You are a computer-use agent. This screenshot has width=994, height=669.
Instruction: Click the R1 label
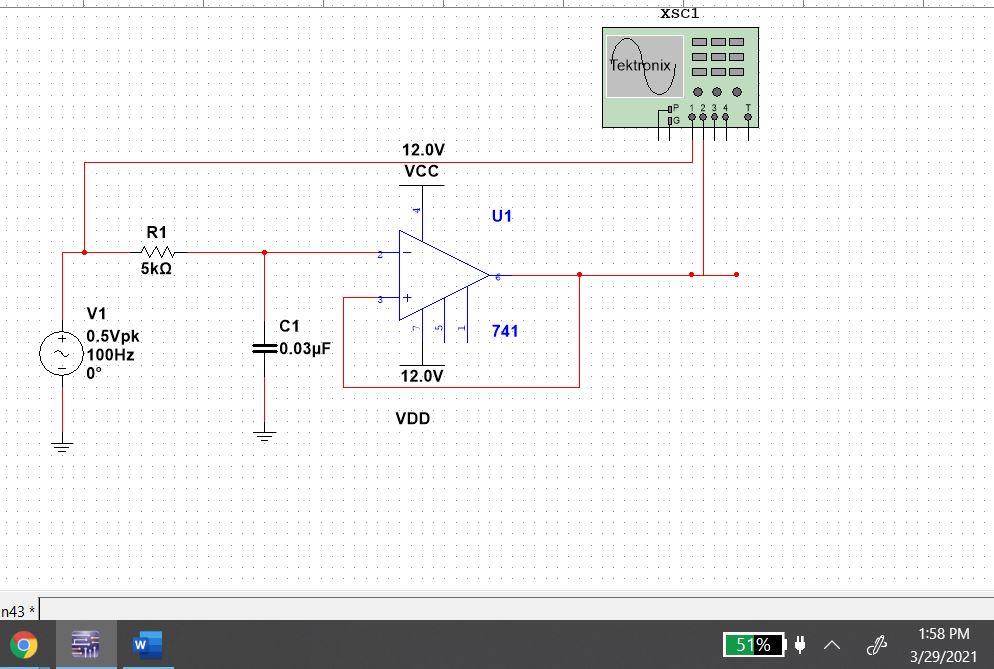(157, 232)
